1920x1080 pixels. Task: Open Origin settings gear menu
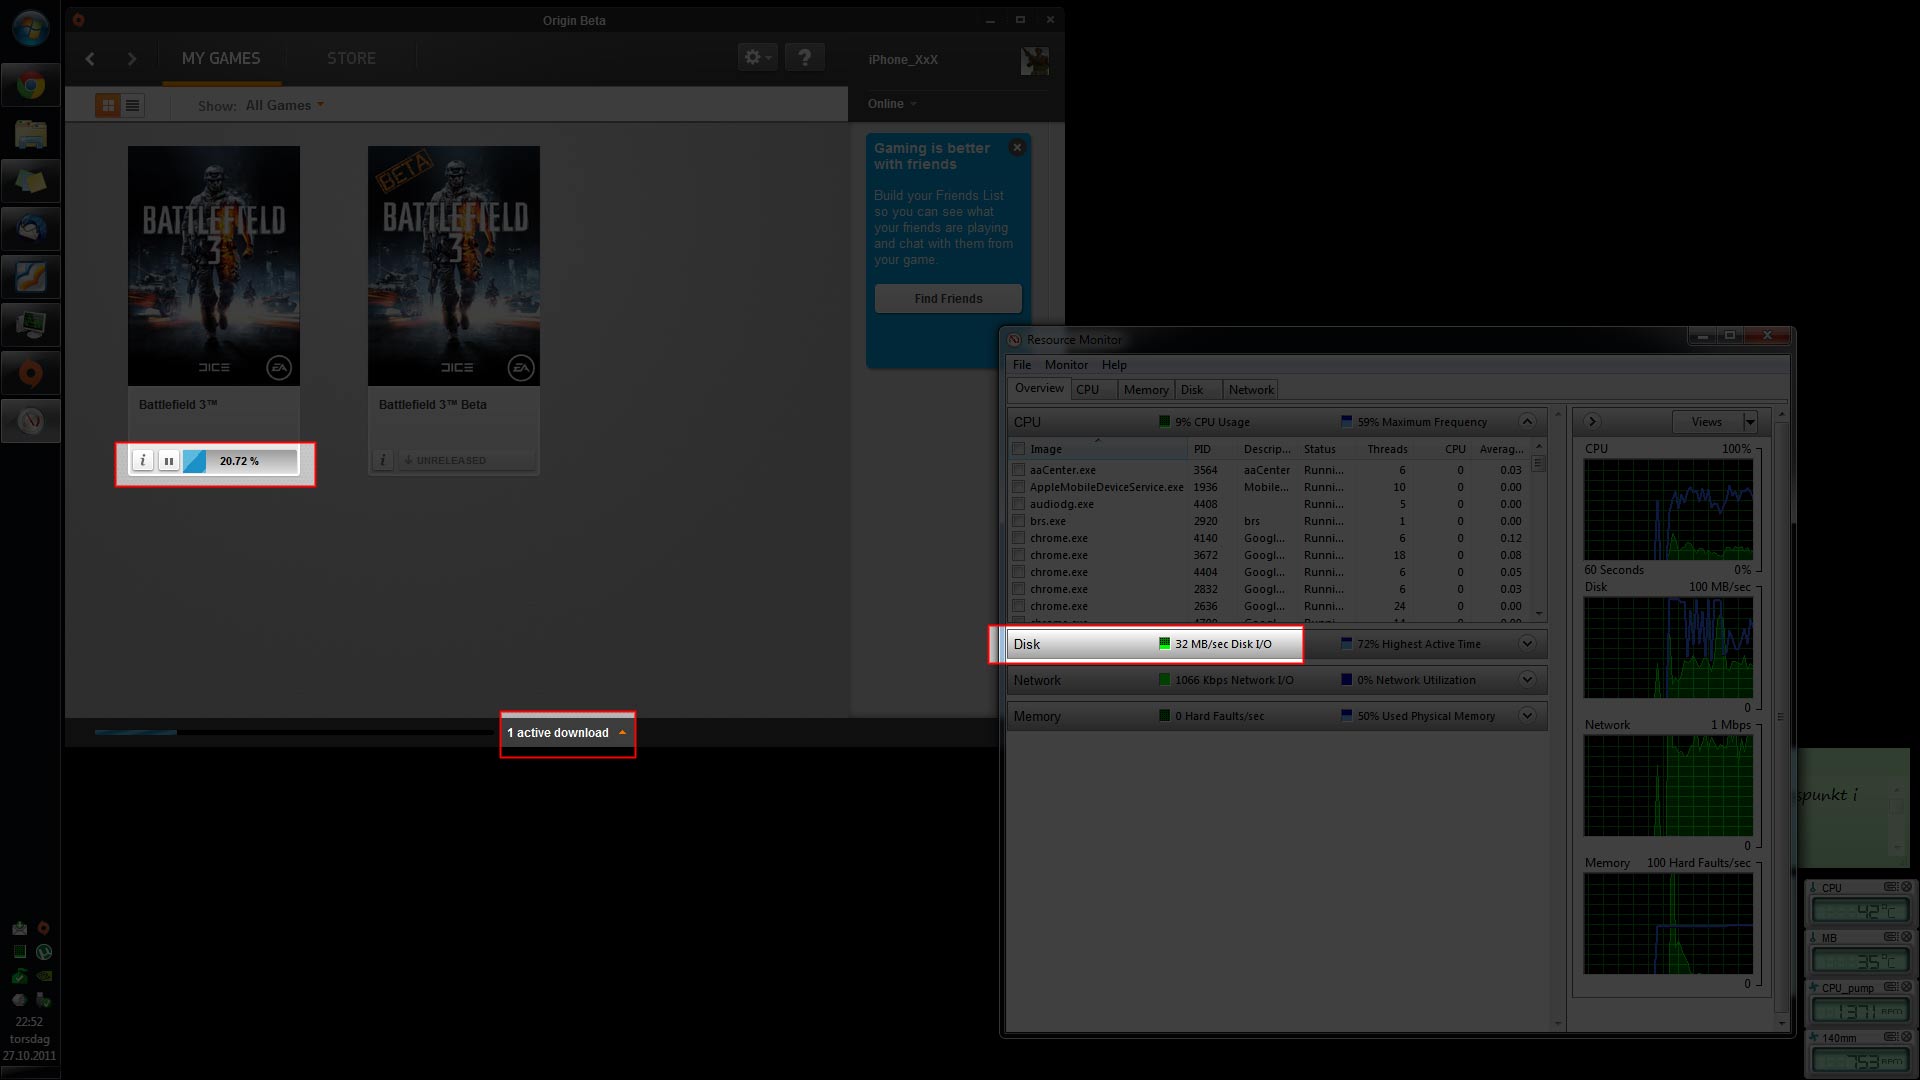pos(757,58)
